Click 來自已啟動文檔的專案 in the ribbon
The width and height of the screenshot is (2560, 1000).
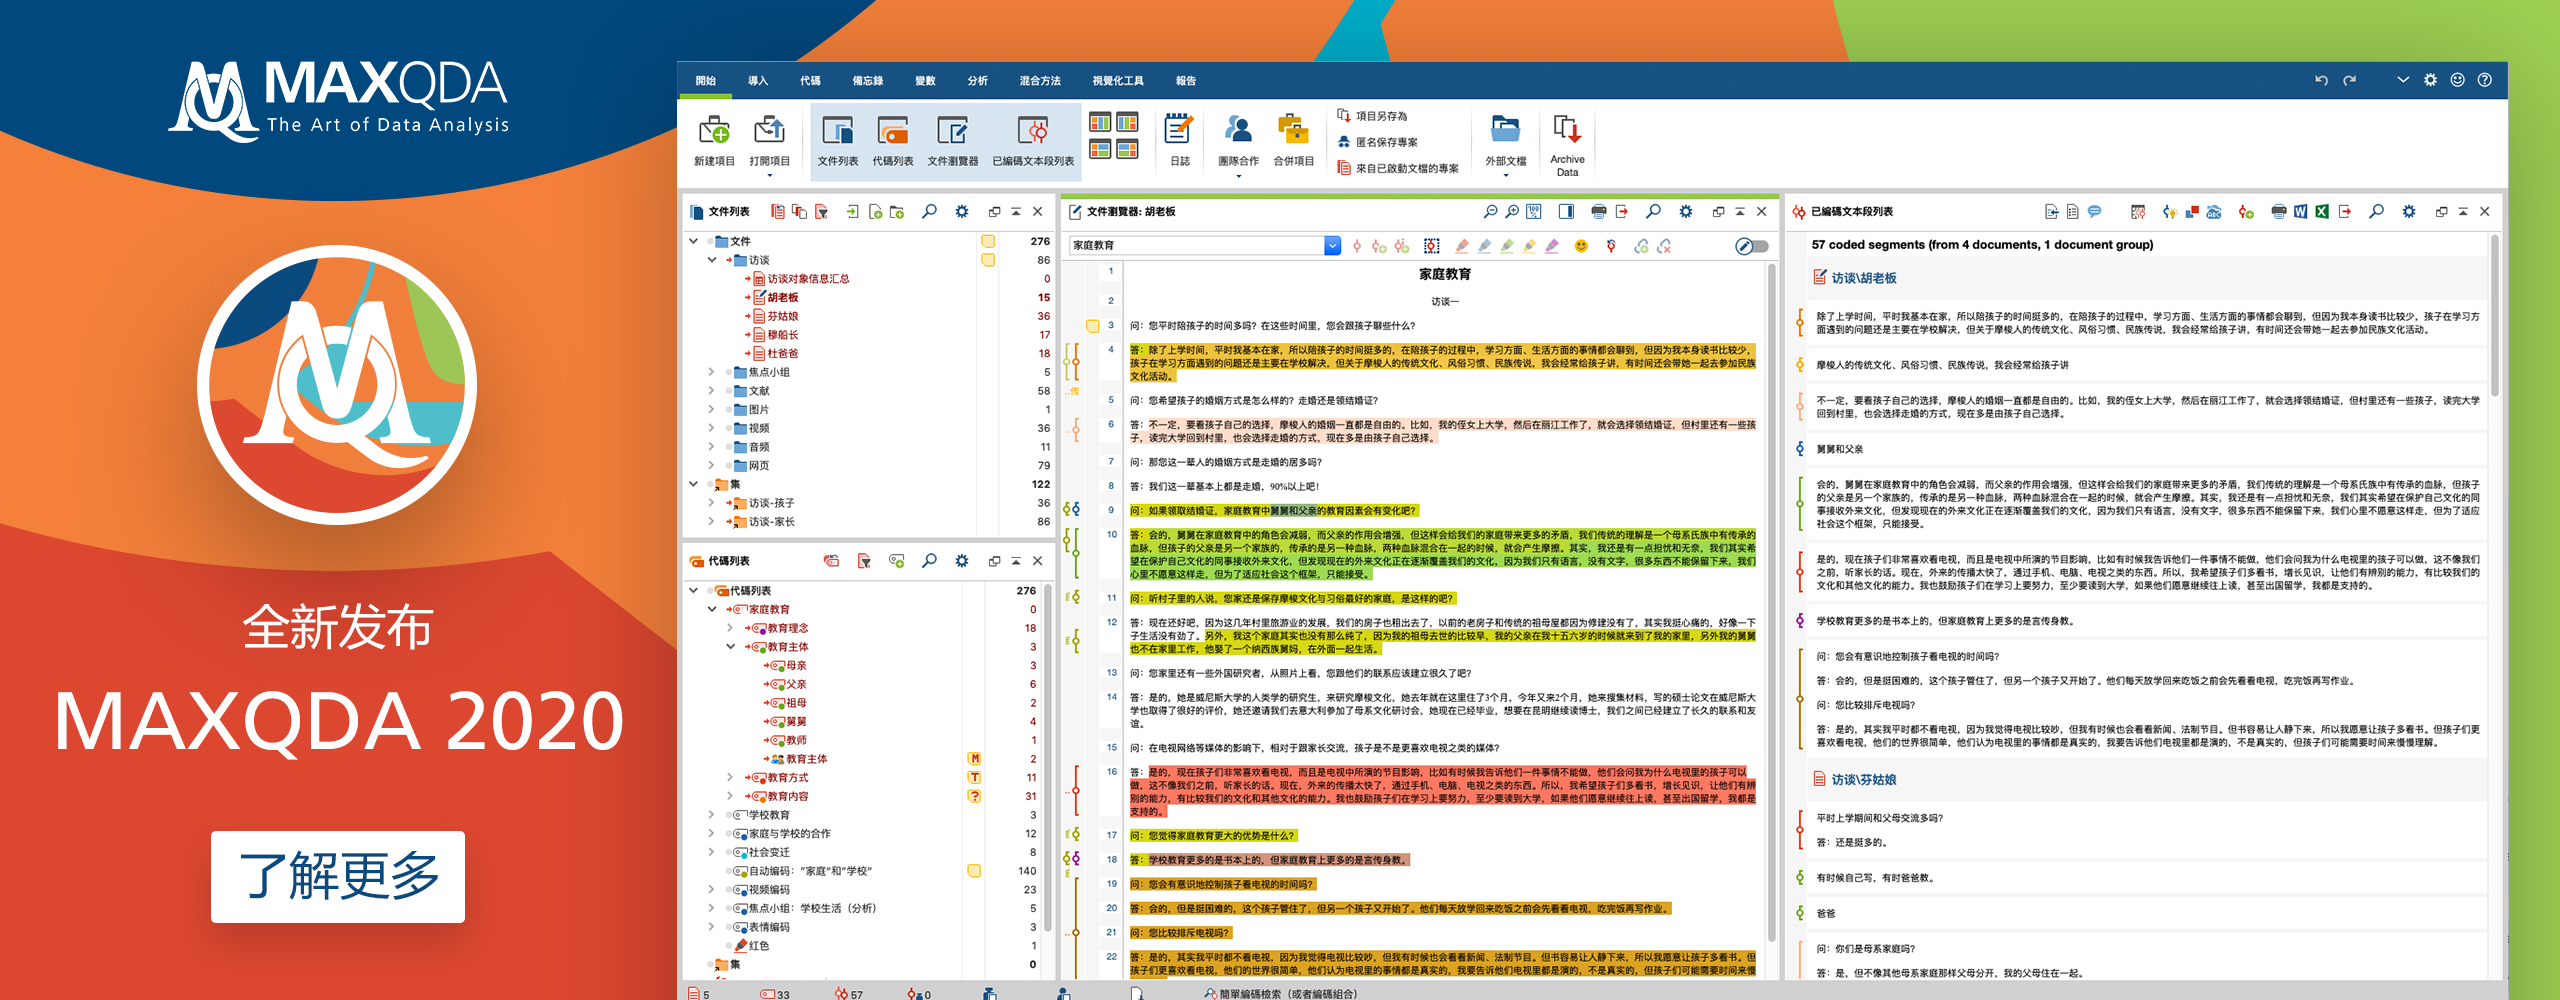tap(1398, 168)
